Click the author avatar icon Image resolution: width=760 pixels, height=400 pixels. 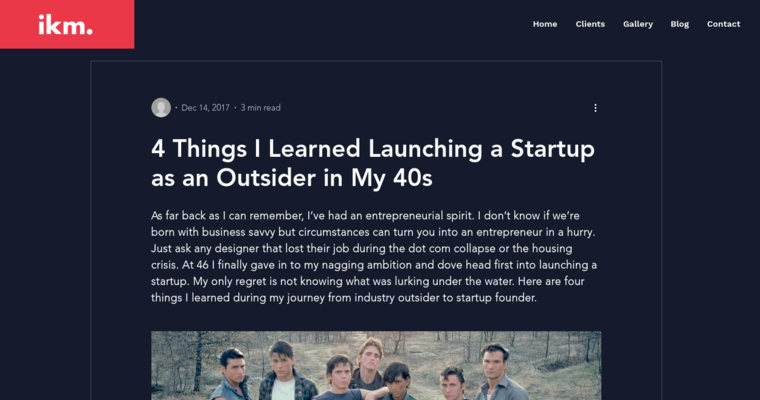(161, 108)
